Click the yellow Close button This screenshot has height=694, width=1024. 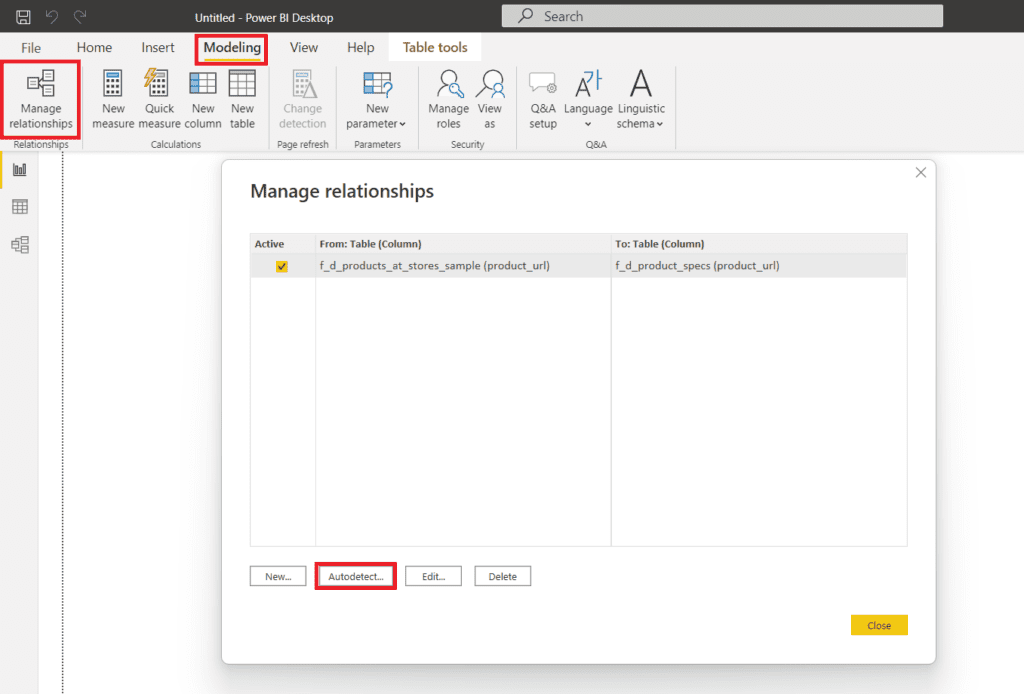(879, 625)
